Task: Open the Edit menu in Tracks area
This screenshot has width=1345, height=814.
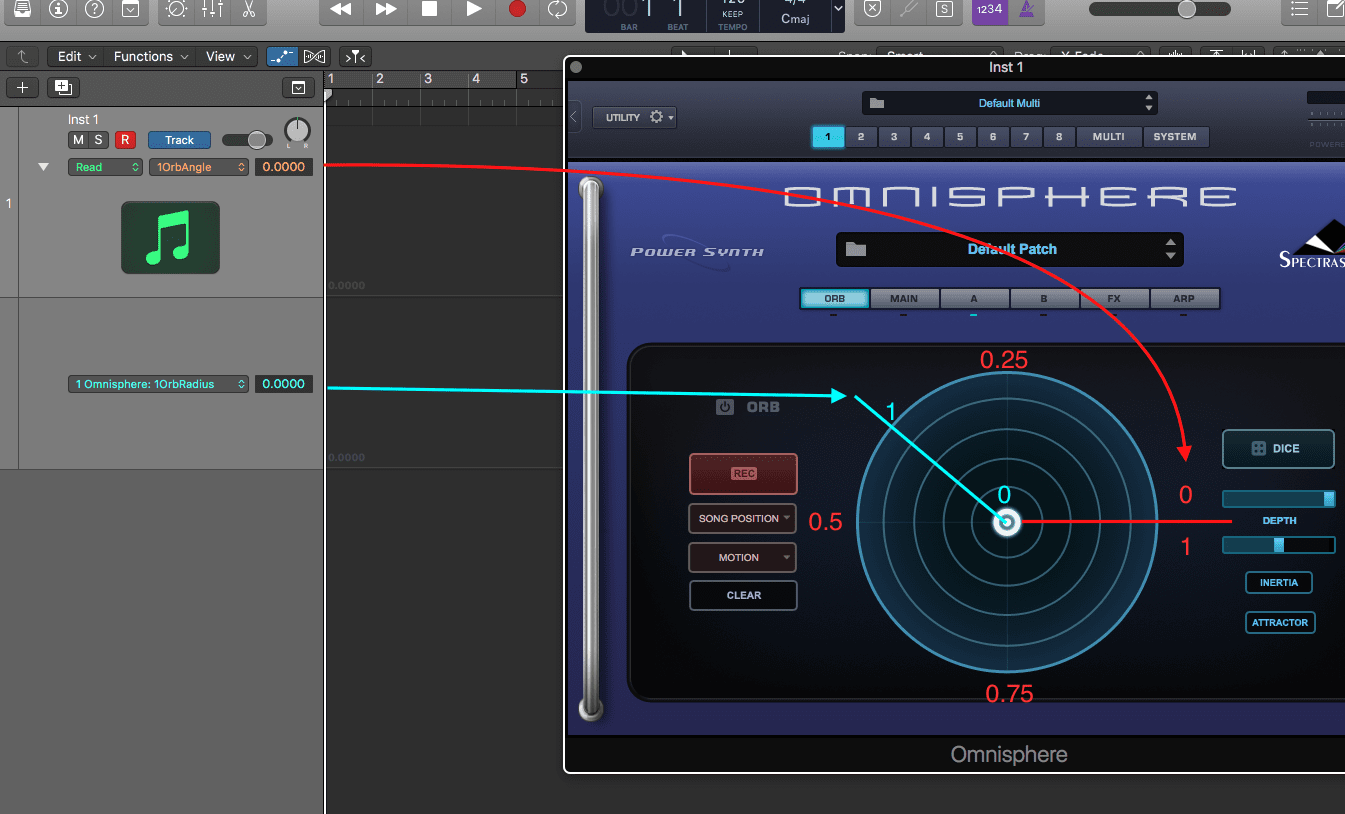Action: click(76, 57)
